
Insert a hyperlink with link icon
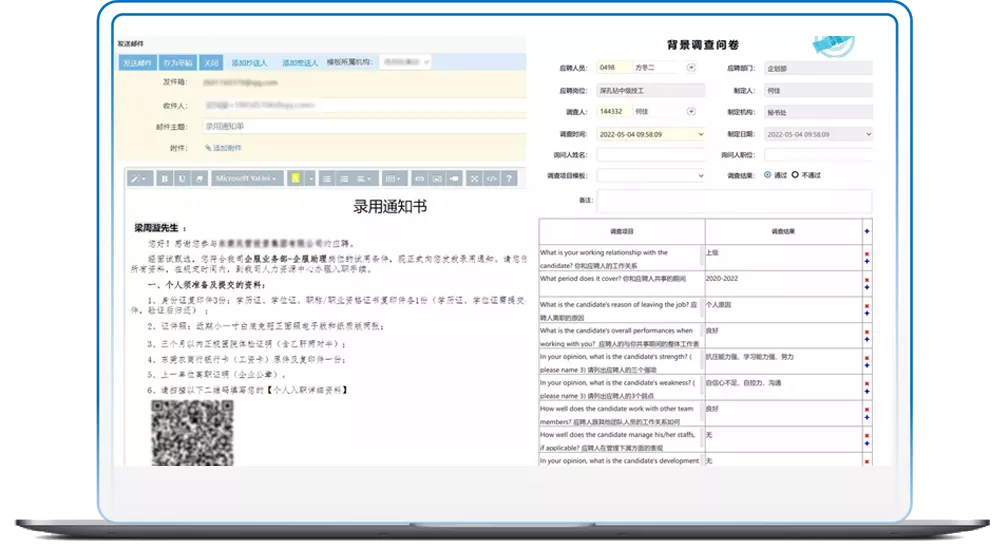tap(420, 179)
